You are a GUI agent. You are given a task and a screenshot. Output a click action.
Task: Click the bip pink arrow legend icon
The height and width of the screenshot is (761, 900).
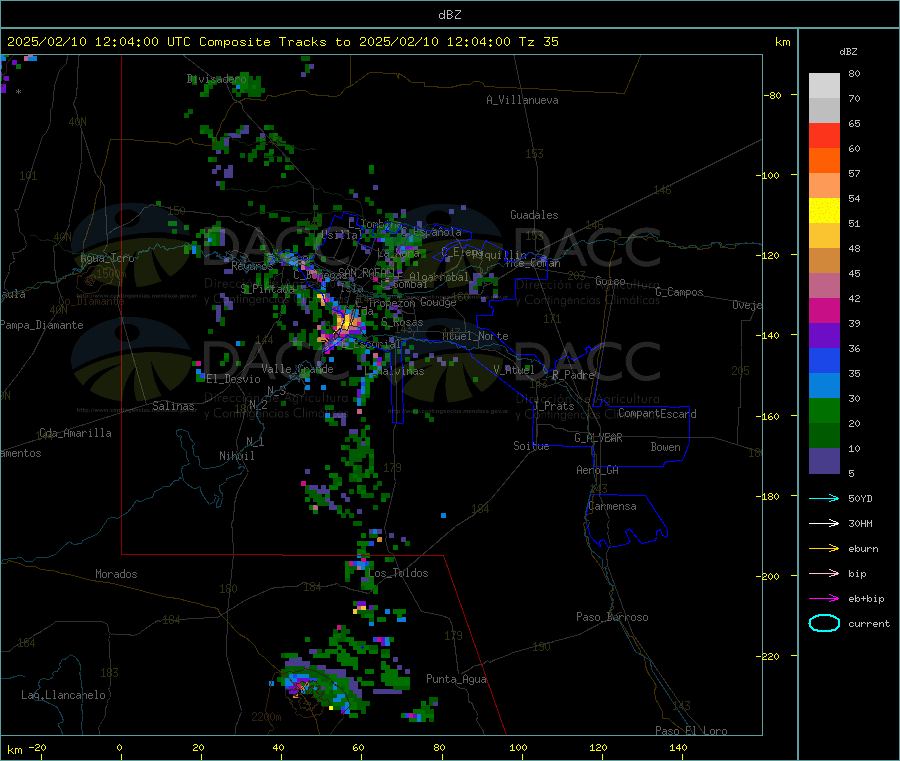(x=824, y=573)
